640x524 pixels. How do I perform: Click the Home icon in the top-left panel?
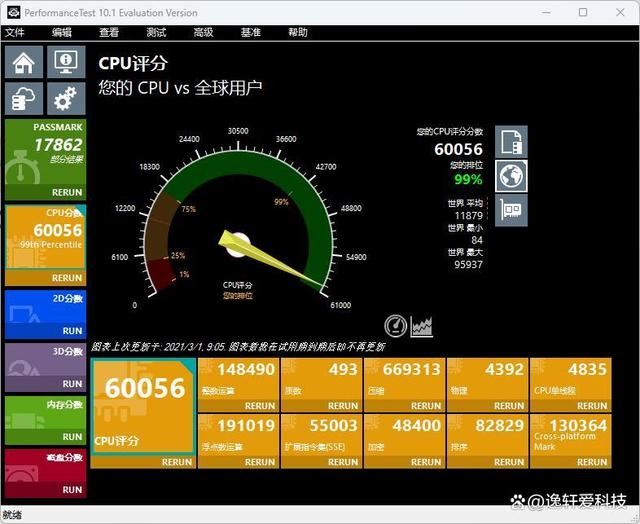(x=24, y=62)
